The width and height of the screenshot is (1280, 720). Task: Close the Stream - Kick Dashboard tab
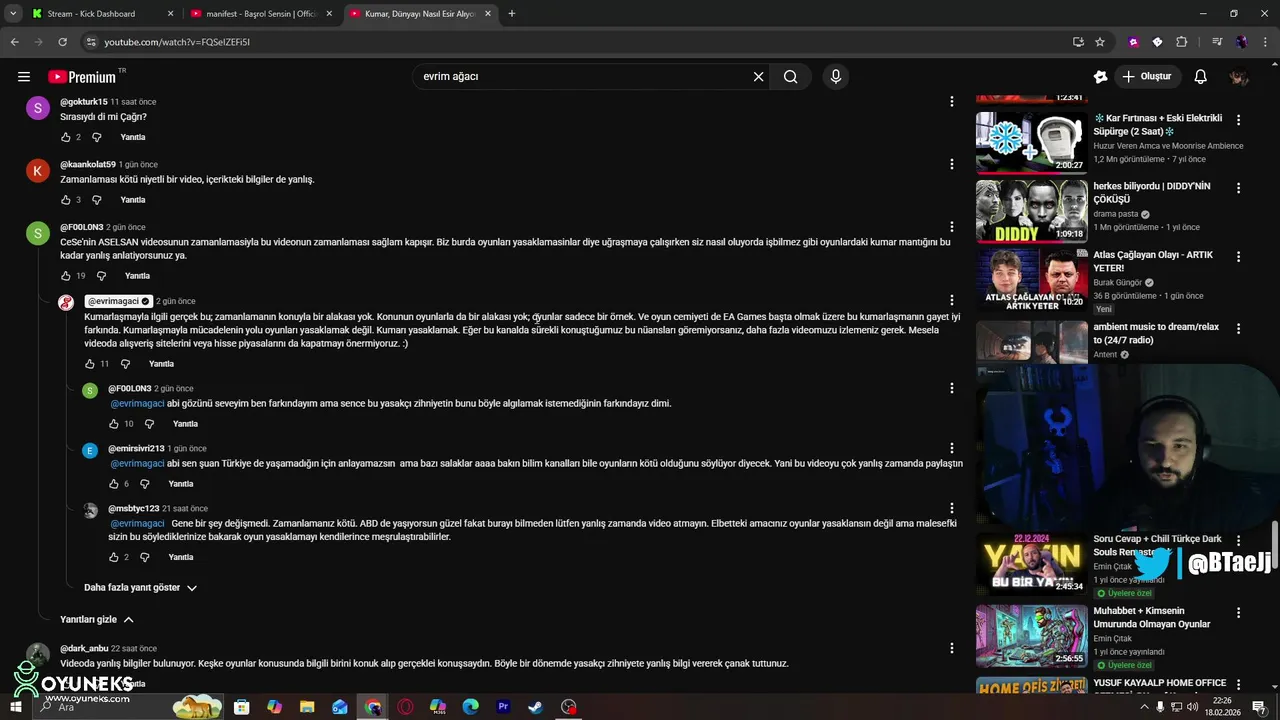point(170,14)
